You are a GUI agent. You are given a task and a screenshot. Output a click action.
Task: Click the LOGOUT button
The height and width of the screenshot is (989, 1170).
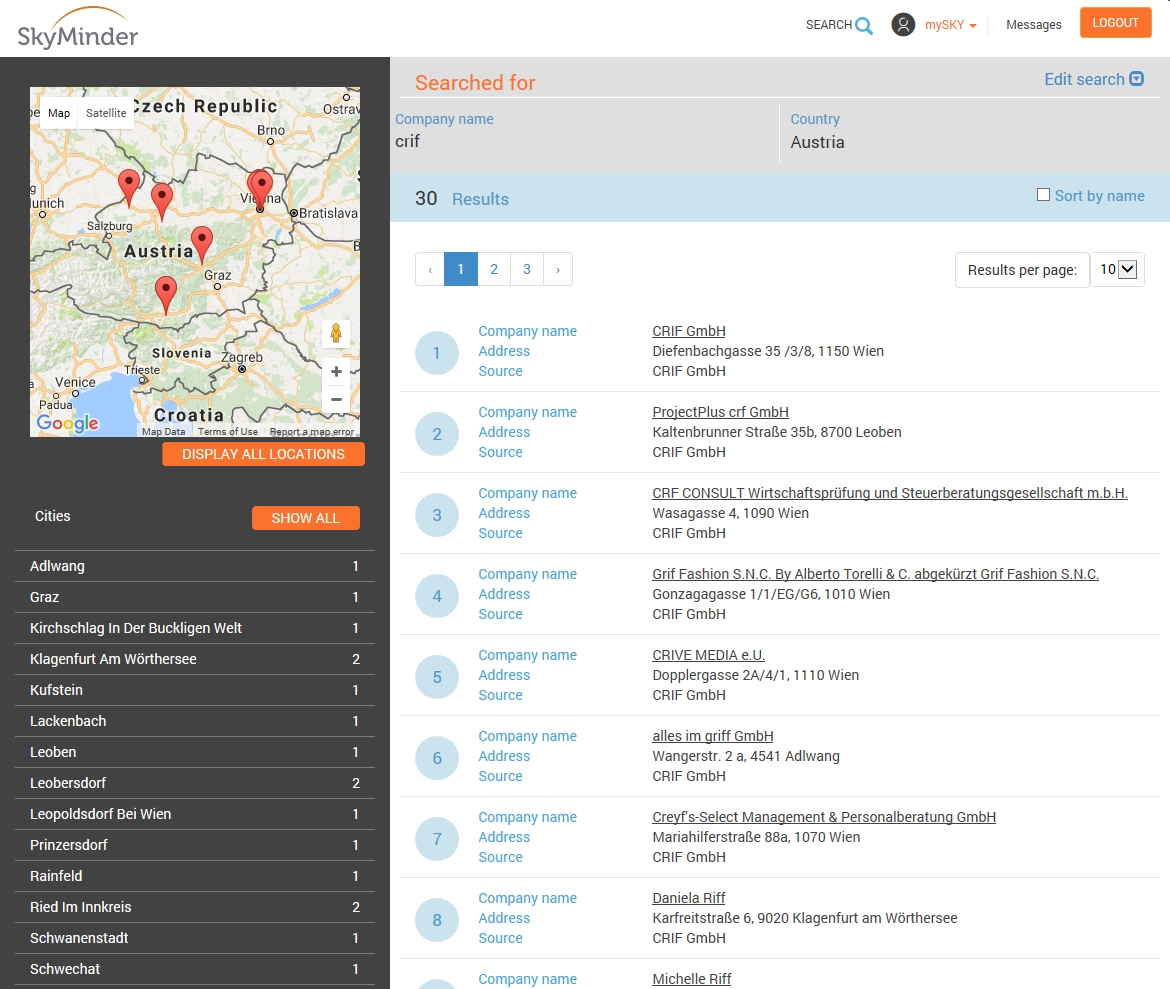(x=1116, y=22)
